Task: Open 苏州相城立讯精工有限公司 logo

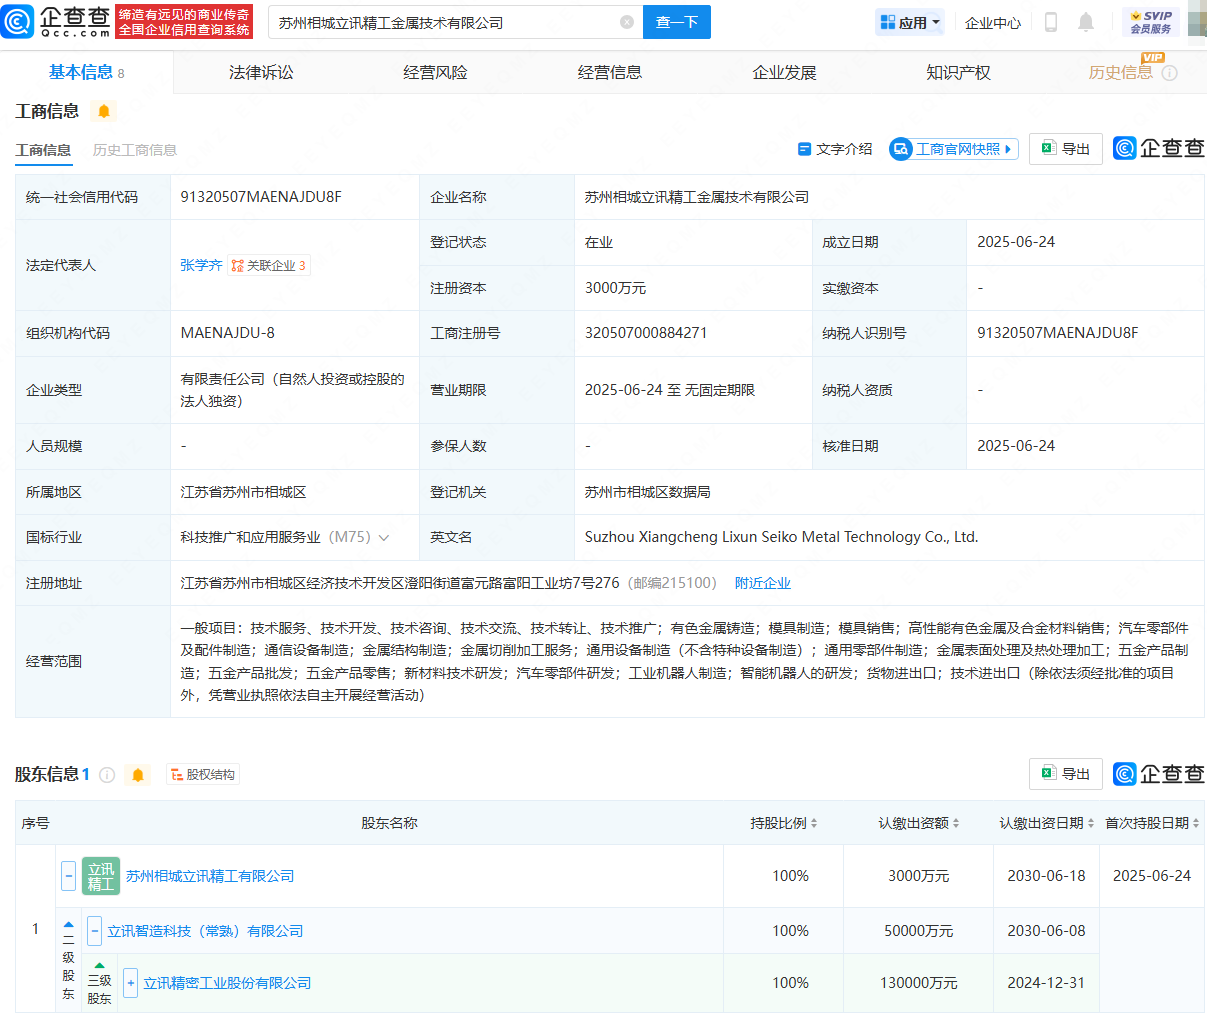Action: coord(101,876)
